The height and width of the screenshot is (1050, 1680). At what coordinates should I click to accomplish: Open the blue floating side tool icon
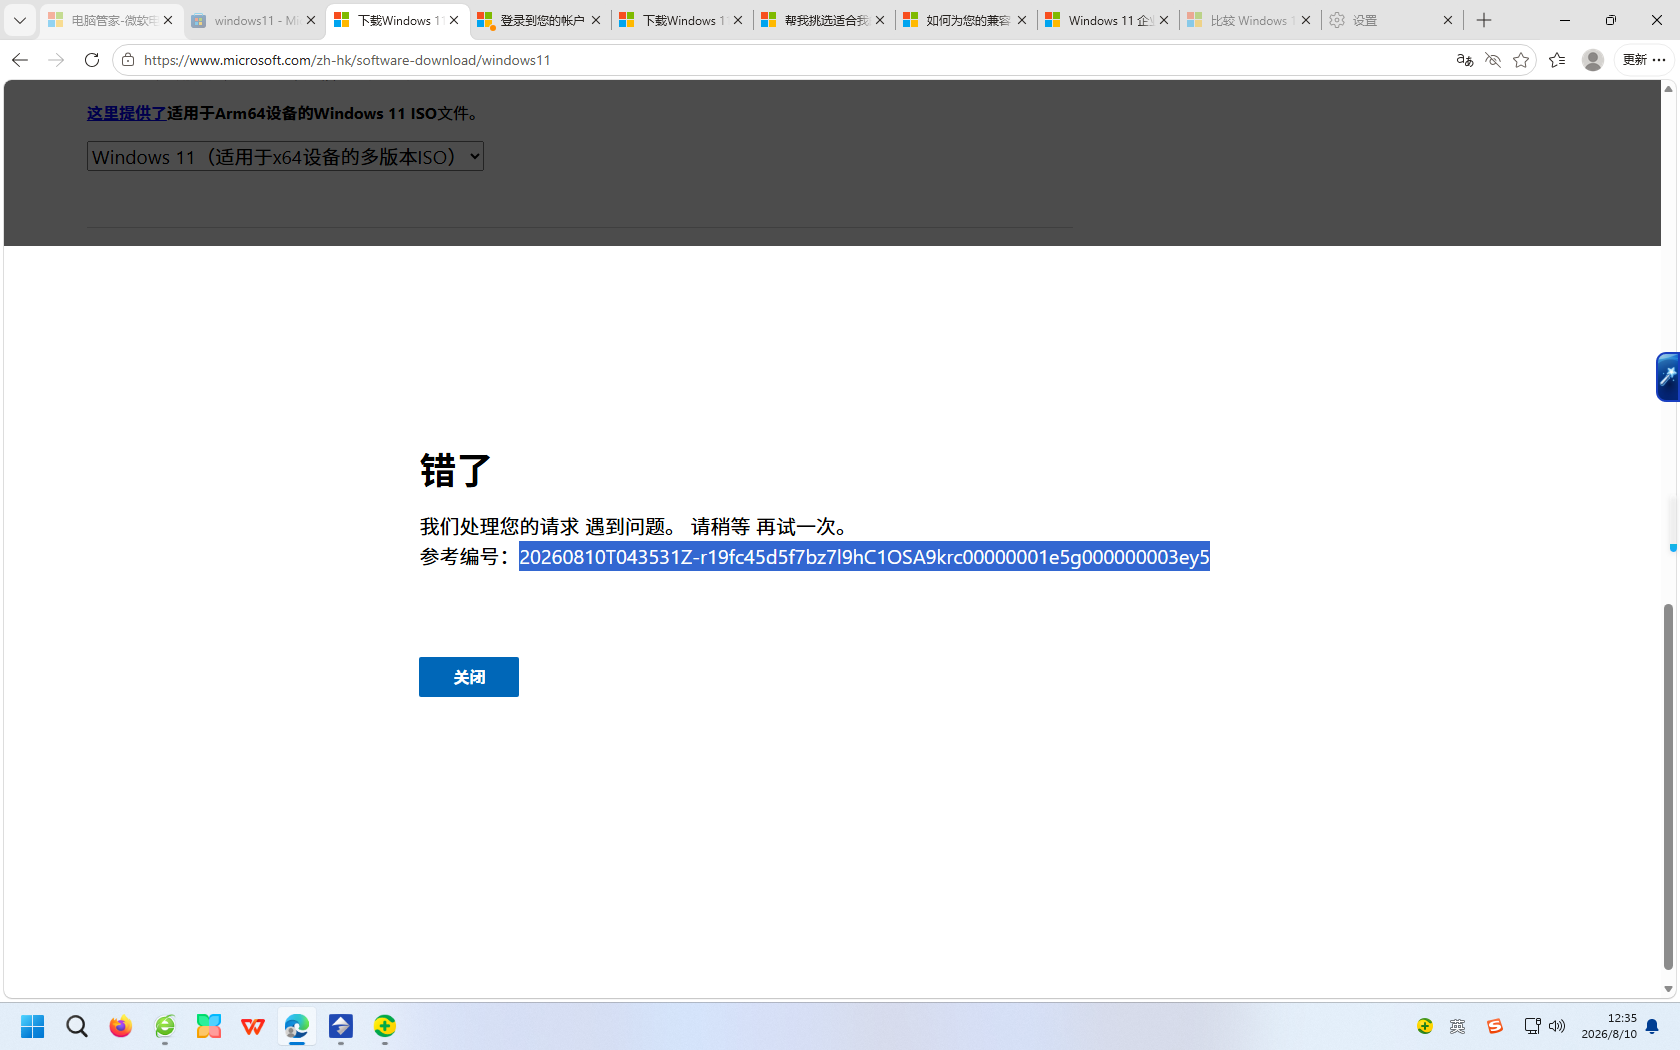click(x=1667, y=377)
